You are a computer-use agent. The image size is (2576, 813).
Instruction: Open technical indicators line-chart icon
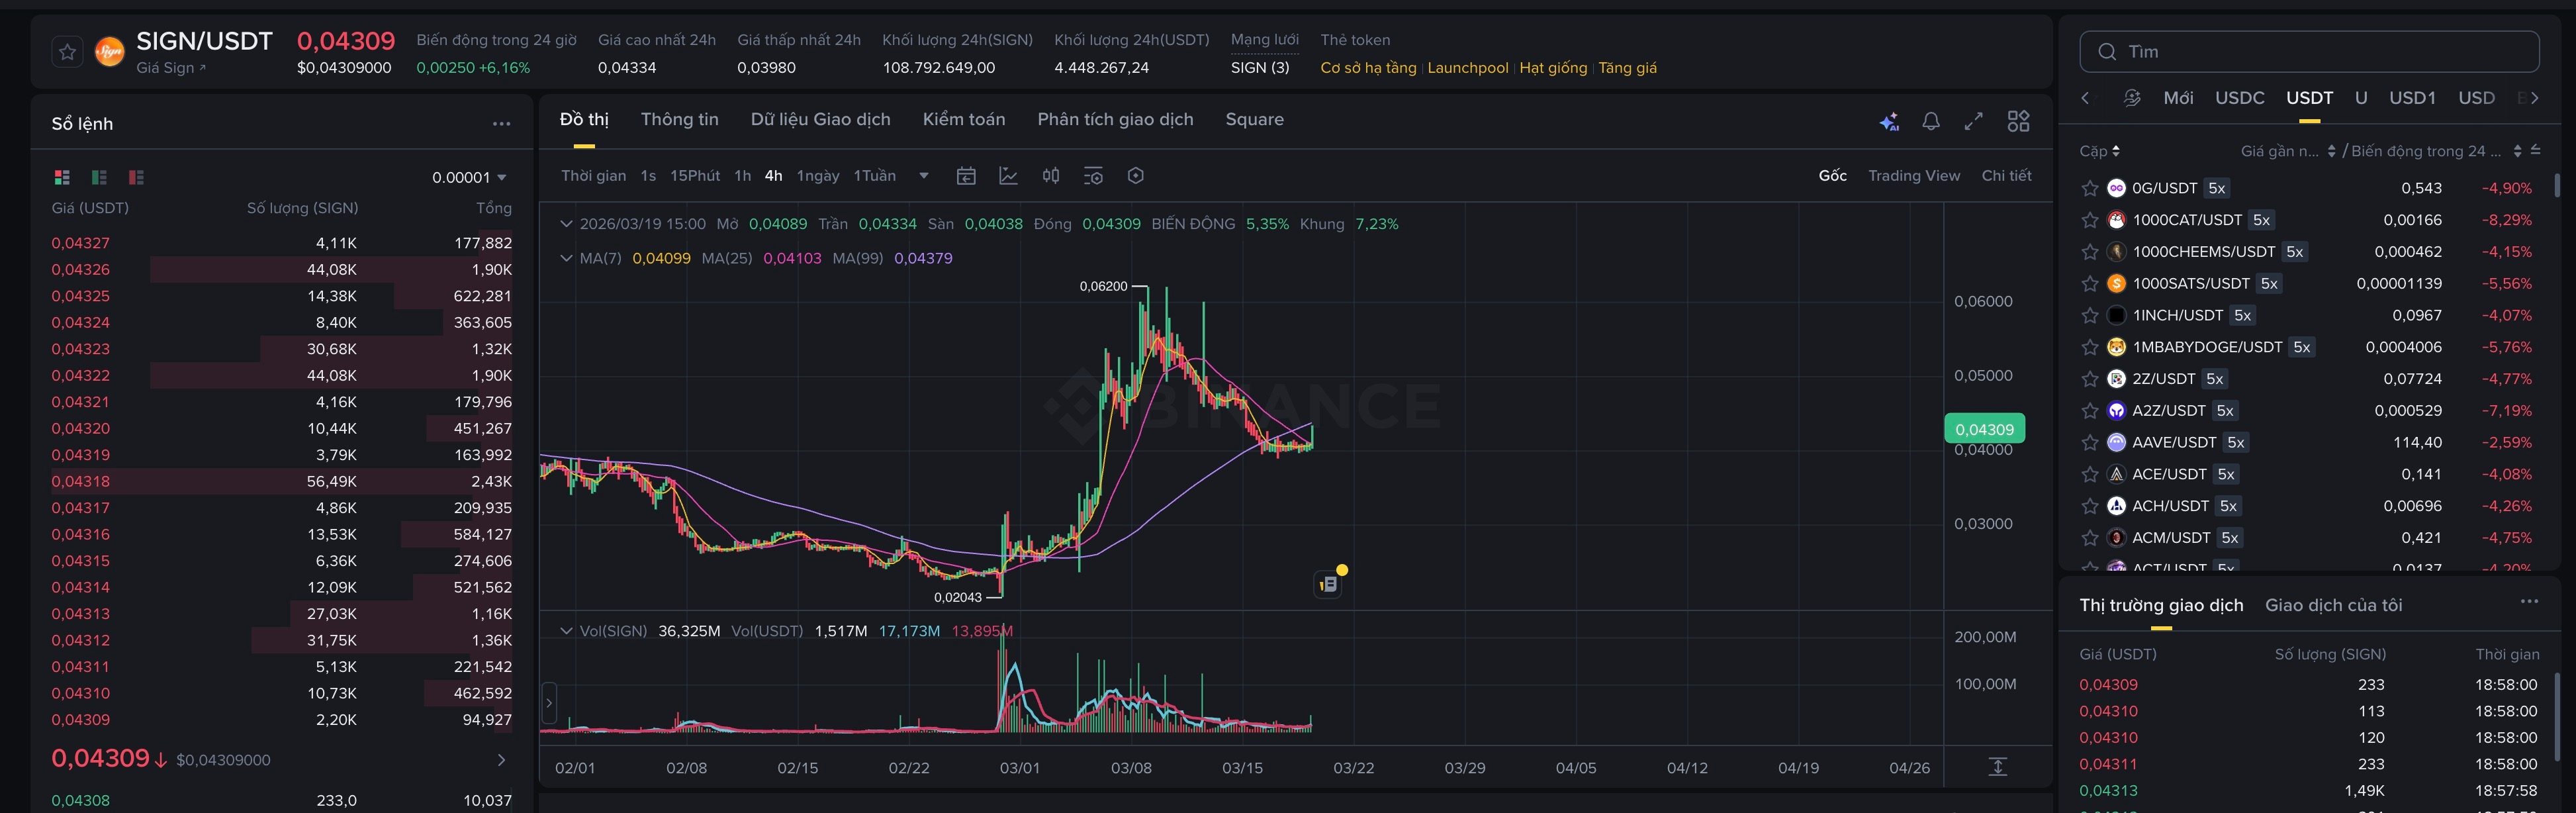1008,176
